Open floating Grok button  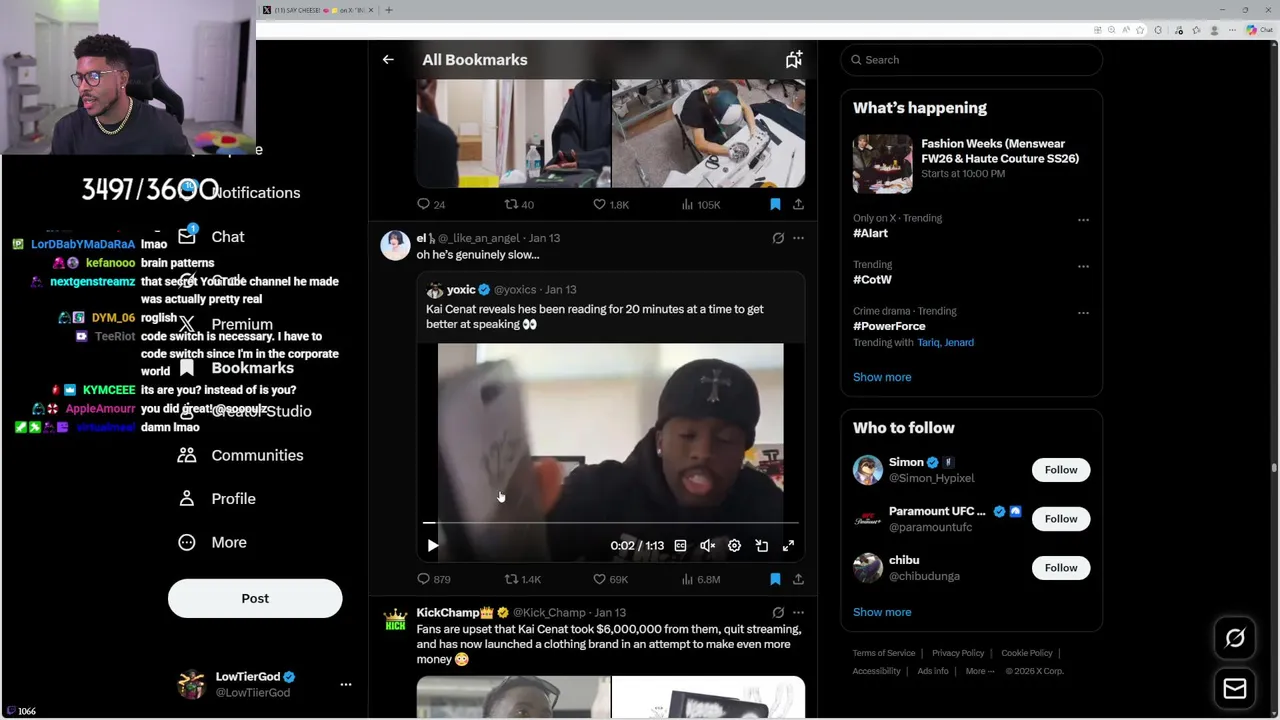(1235, 638)
